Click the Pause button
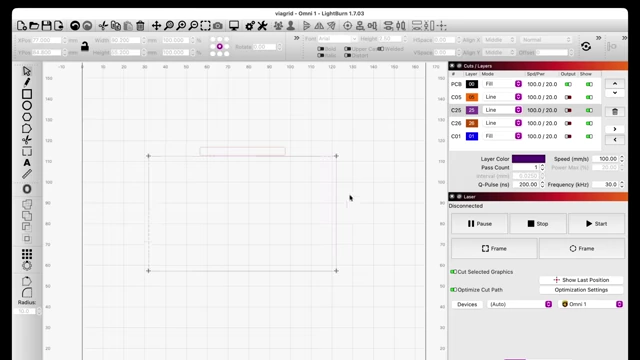This screenshot has height=360, width=640. point(480,224)
